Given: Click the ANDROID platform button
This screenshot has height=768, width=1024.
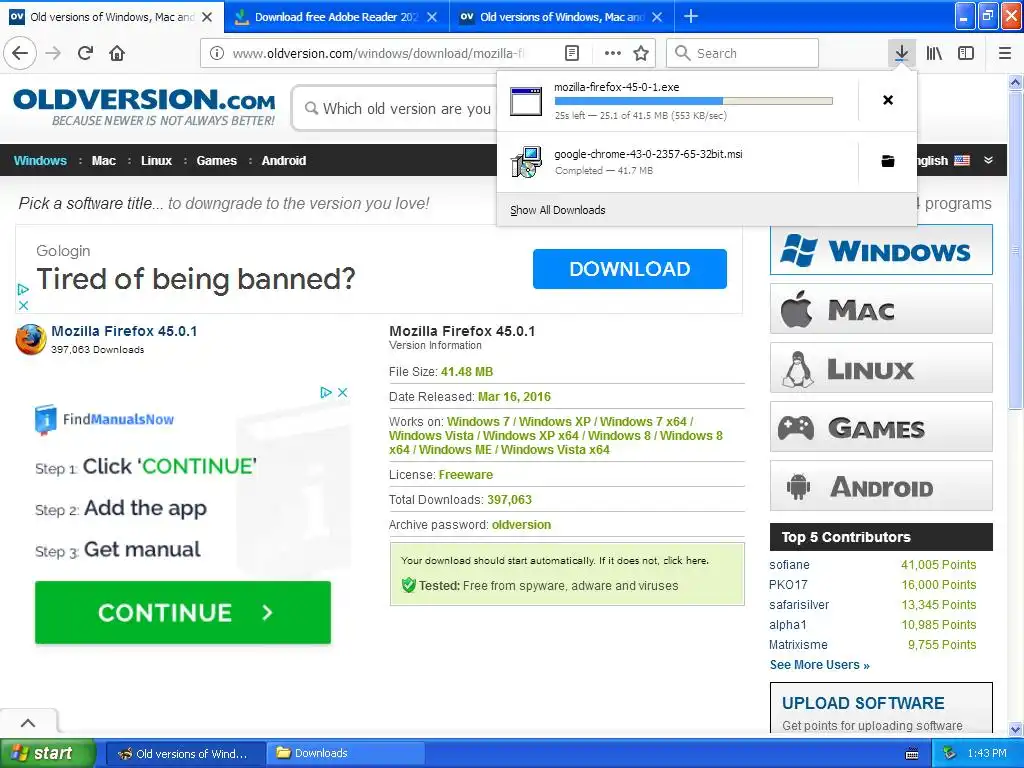Looking at the screenshot, I should coord(881,486).
